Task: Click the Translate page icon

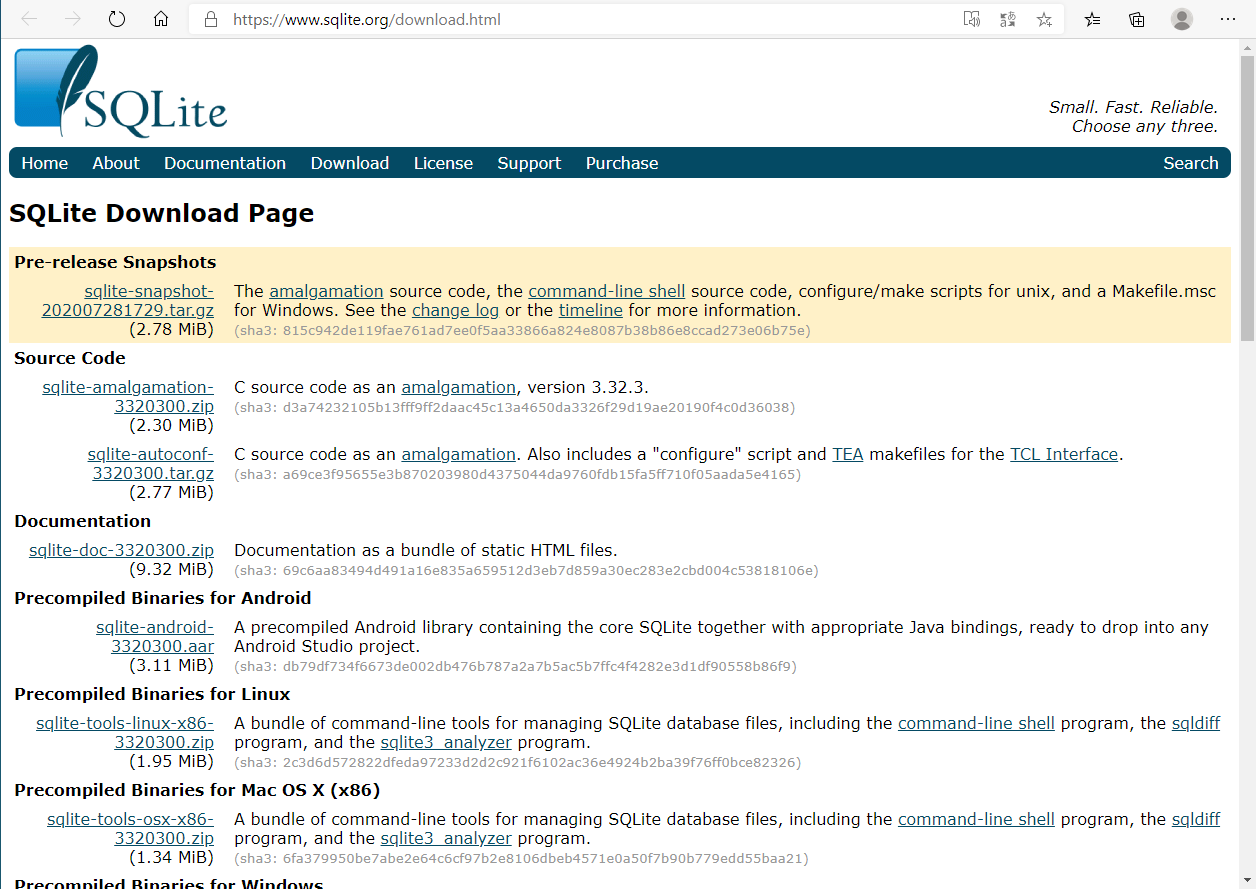Action: point(1008,19)
